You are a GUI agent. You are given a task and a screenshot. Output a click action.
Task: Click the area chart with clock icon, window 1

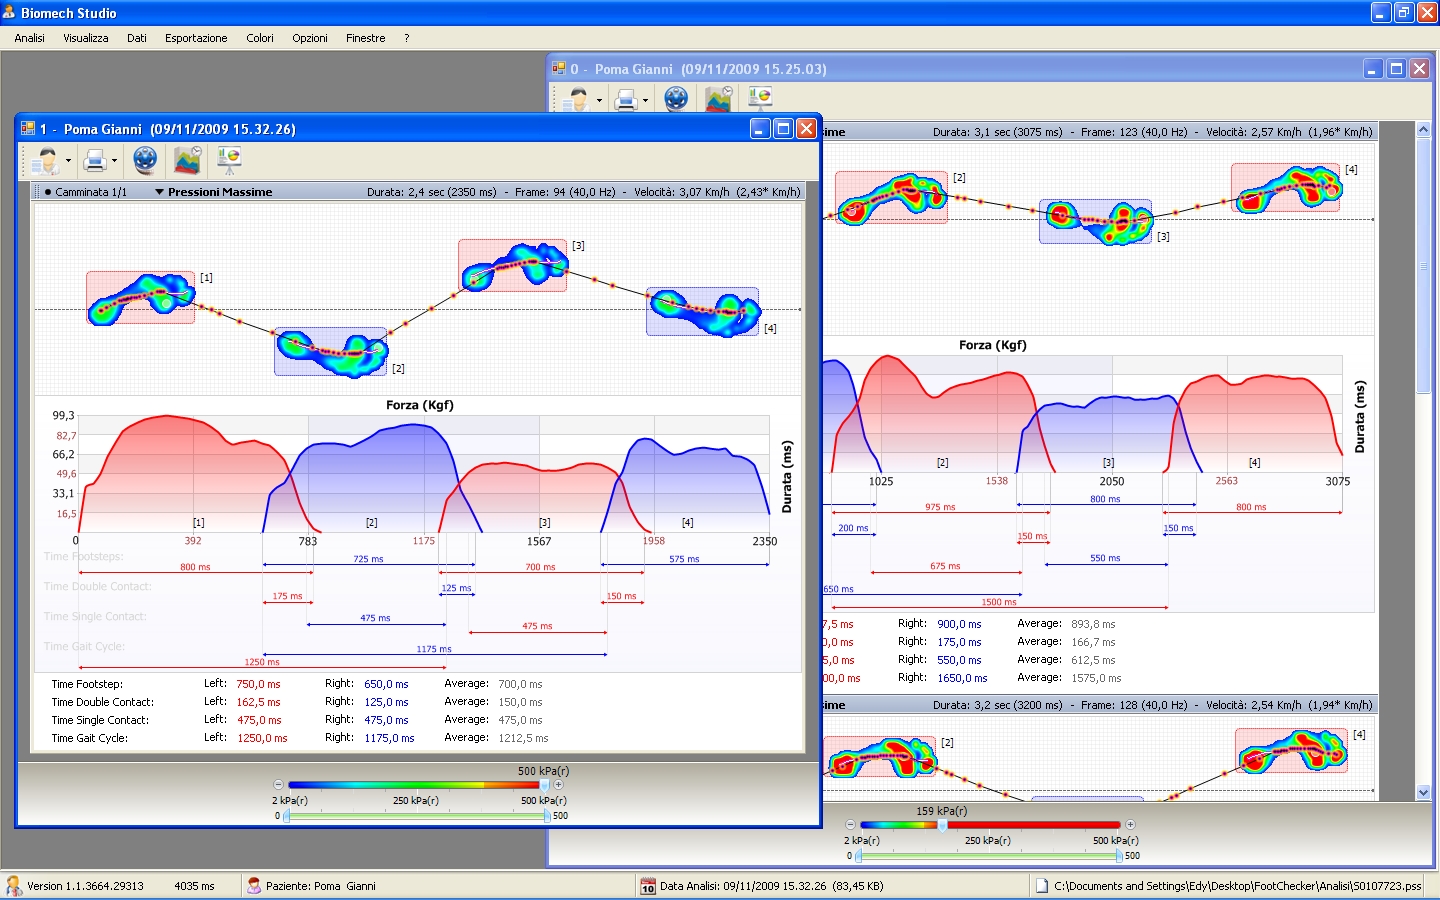coord(187,160)
